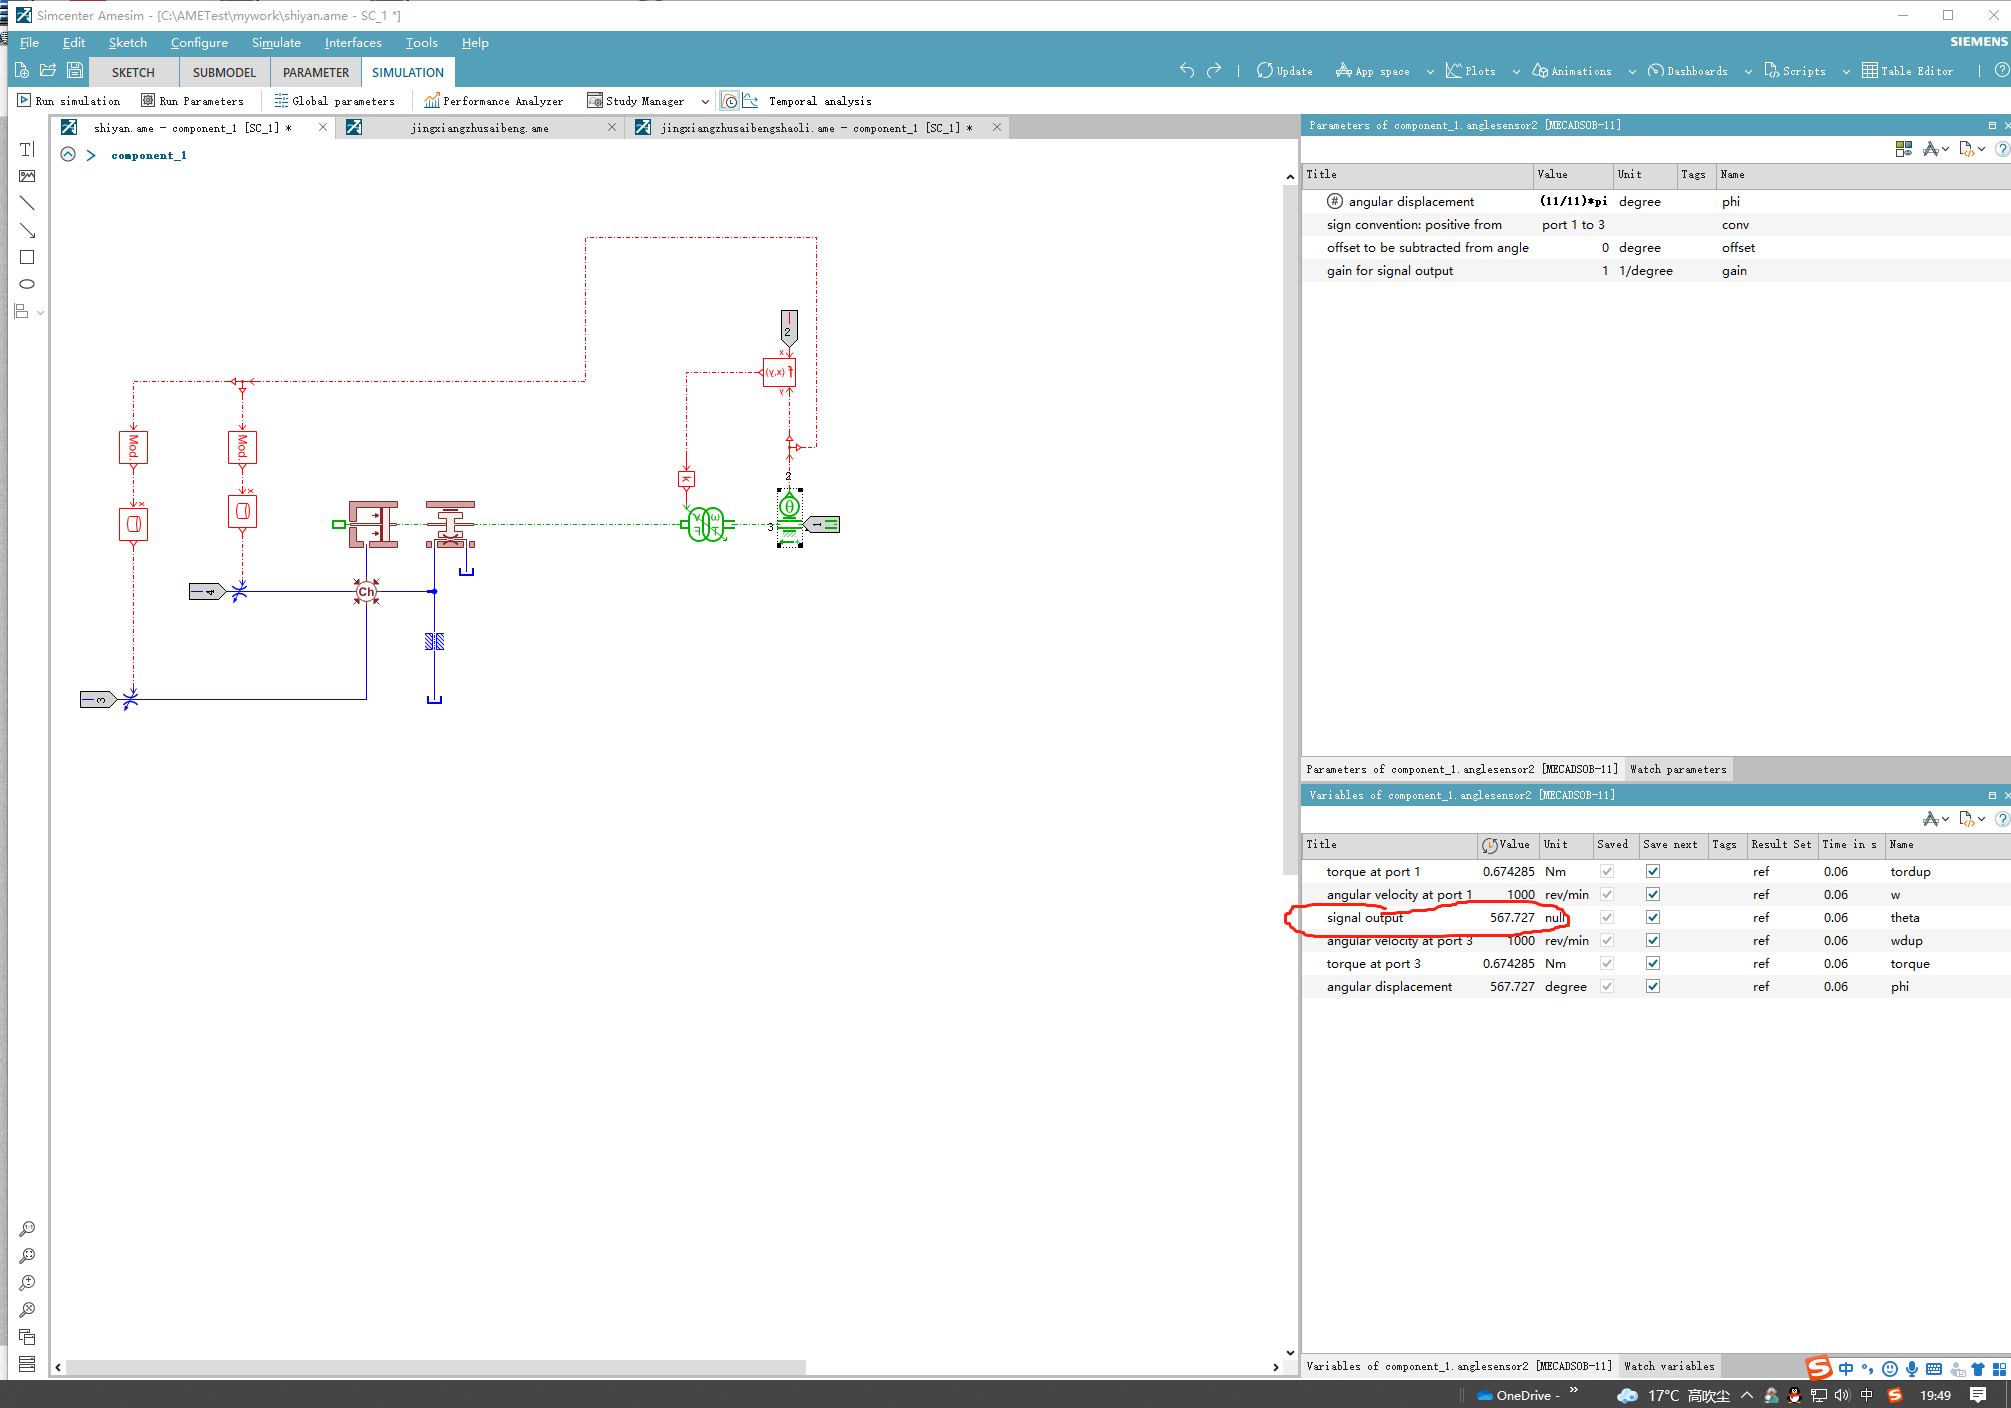Select the Line drawing tool
The width and height of the screenshot is (2011, 1408).
[27, 203]
